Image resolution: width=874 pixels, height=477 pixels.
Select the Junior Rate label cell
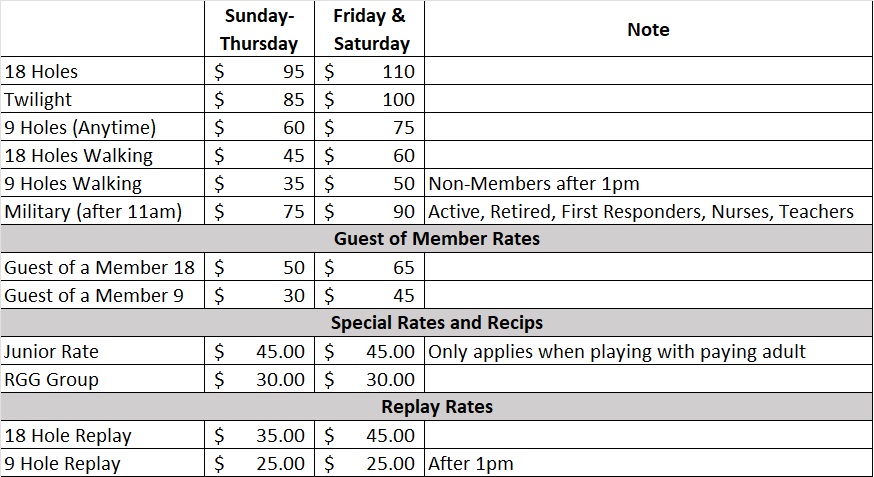103,351
